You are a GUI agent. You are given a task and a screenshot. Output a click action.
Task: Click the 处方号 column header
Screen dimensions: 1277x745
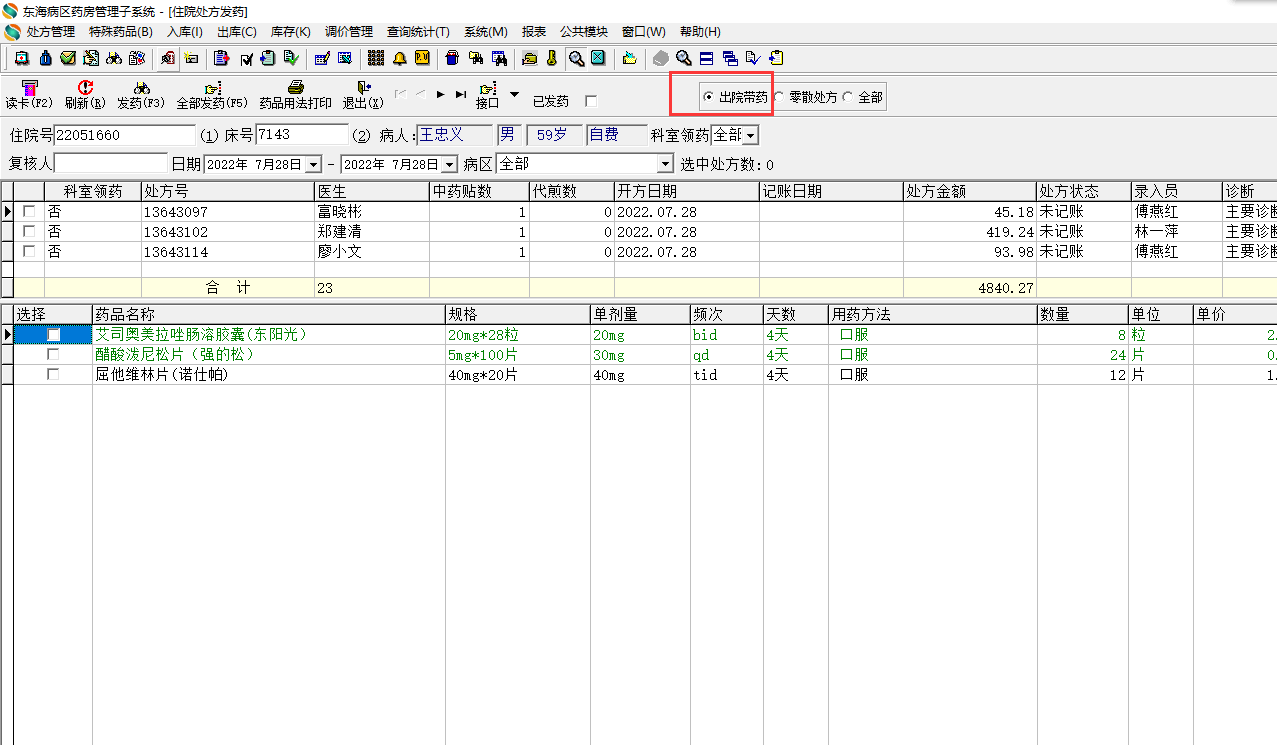coord(227,191)
